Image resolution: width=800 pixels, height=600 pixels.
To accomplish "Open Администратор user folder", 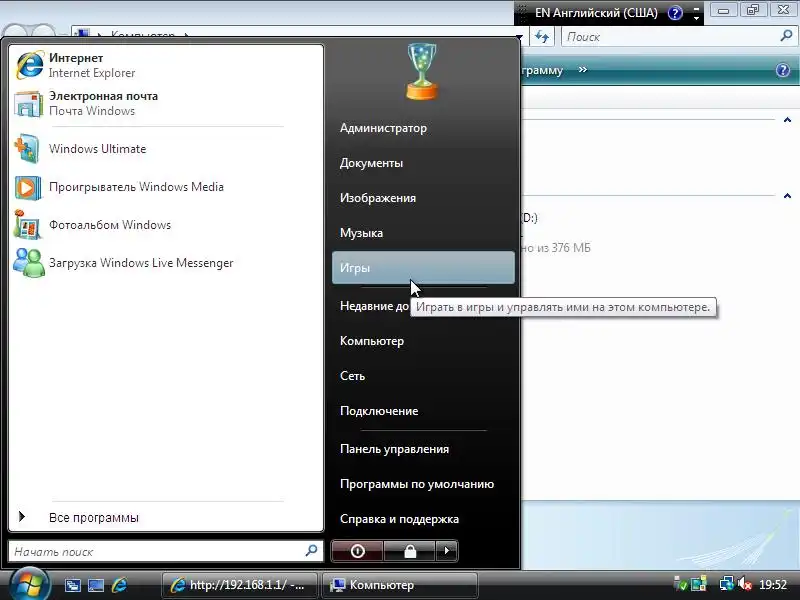I will (423, 128).
